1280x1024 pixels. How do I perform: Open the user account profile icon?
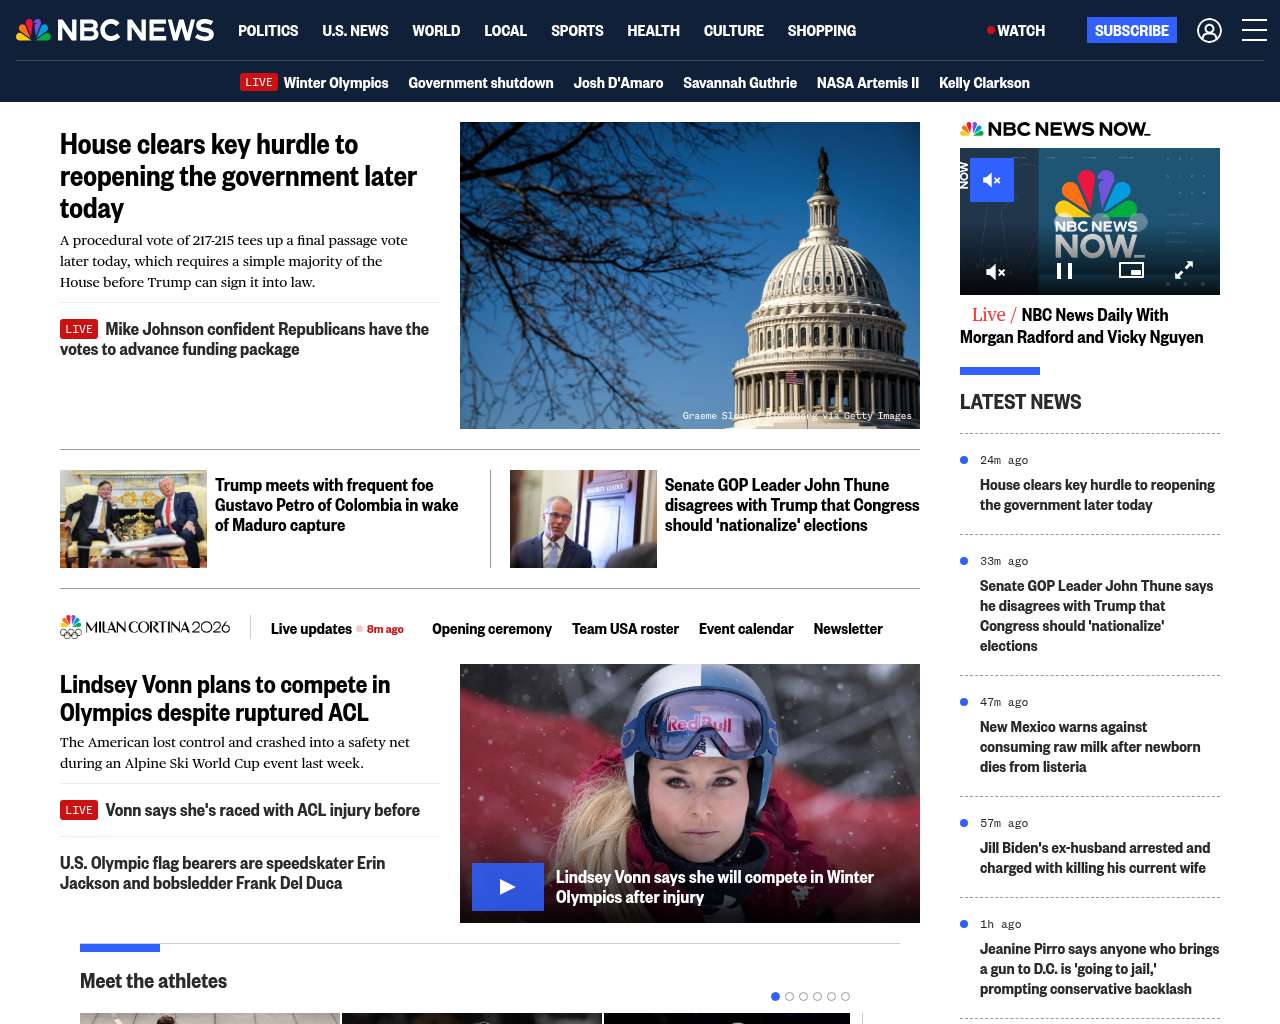pos(1209,31)
